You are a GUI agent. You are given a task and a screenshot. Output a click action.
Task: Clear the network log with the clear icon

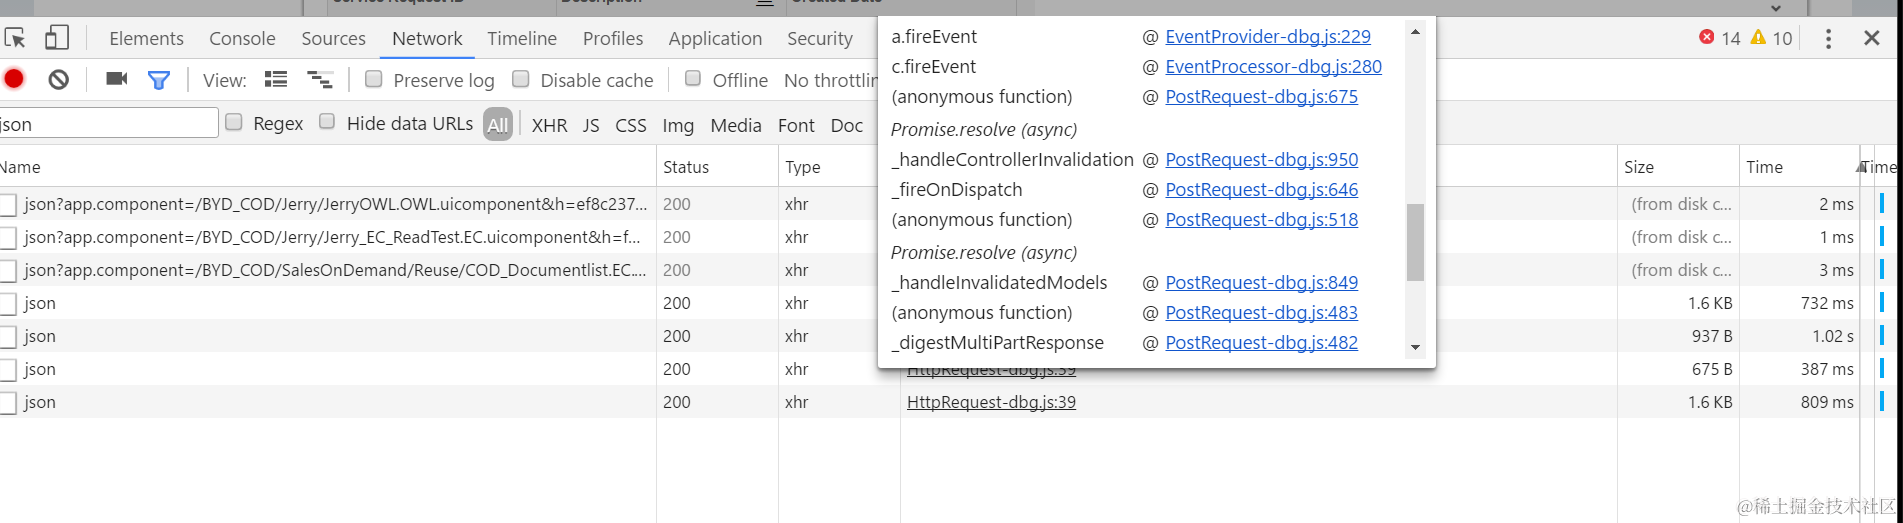pos(59,79)
